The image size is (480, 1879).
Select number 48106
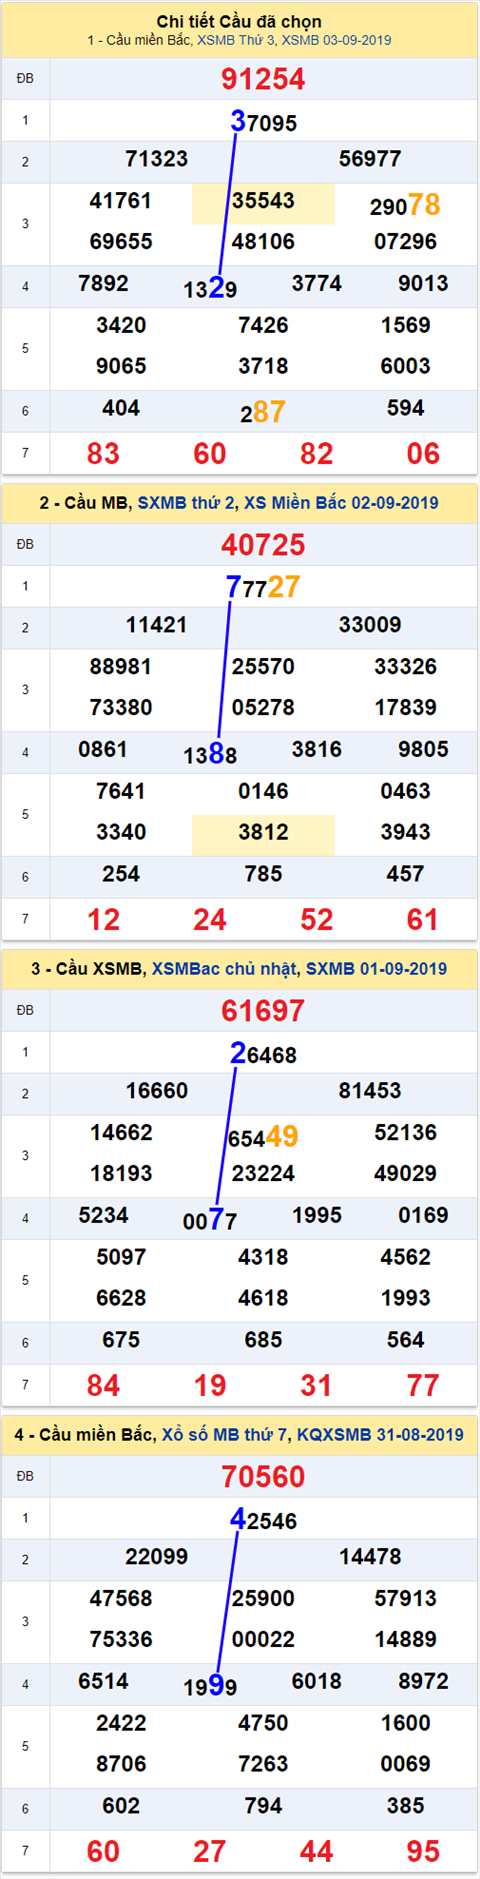[263, 242]
